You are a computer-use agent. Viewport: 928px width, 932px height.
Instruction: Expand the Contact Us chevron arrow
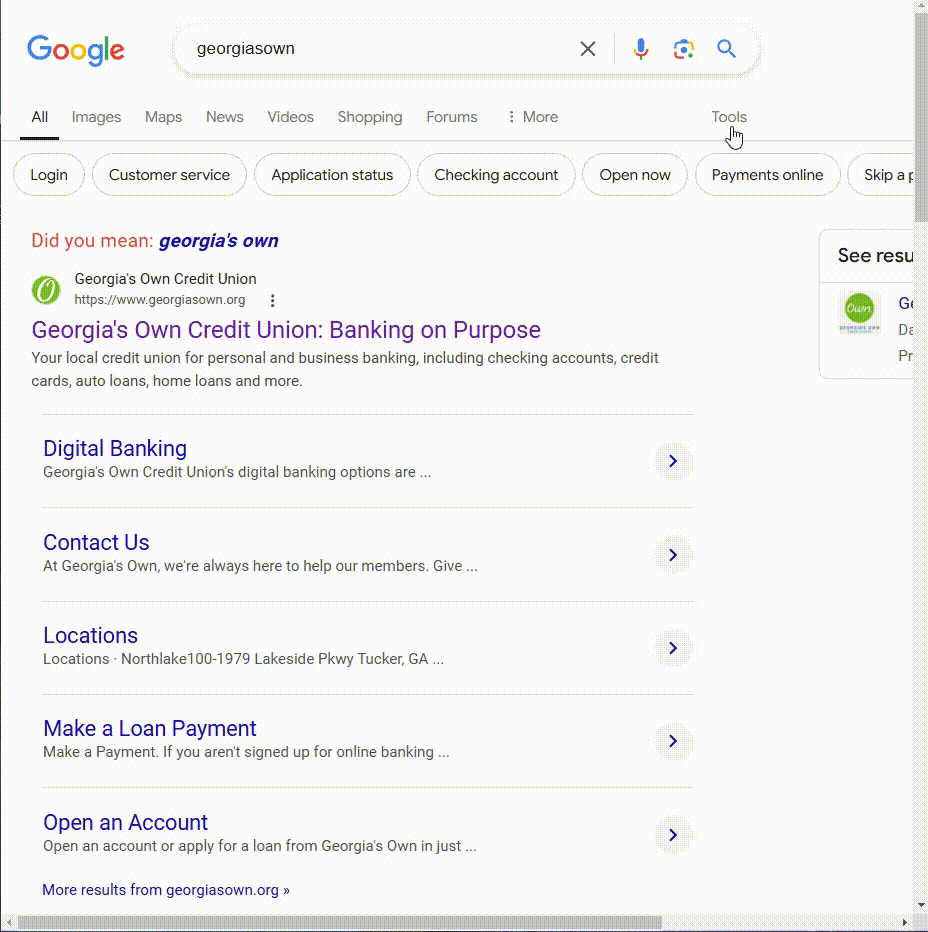(x=673, y=555)
